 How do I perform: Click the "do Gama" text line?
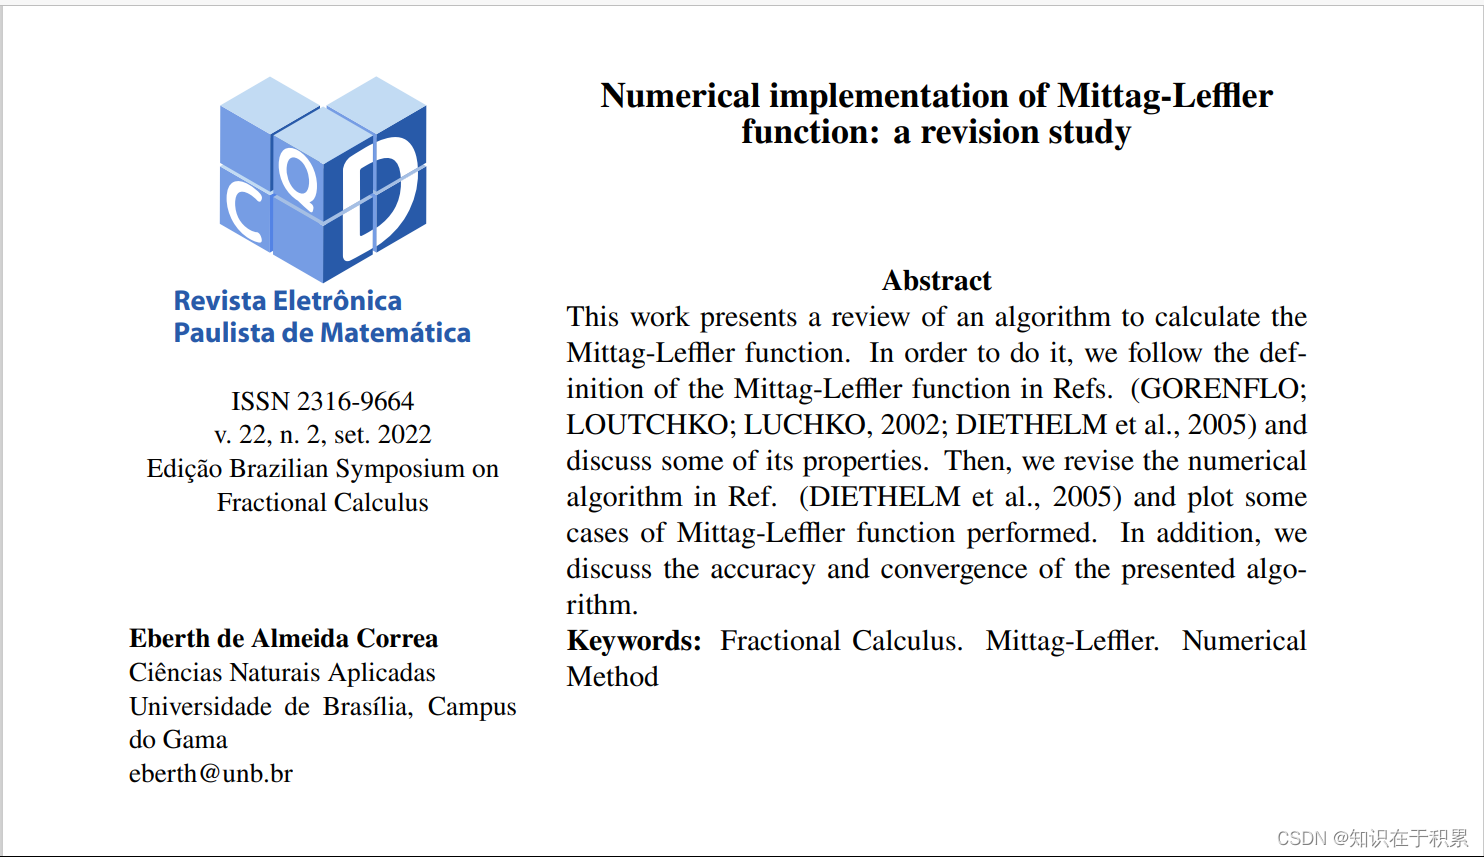tap(178, 739)
